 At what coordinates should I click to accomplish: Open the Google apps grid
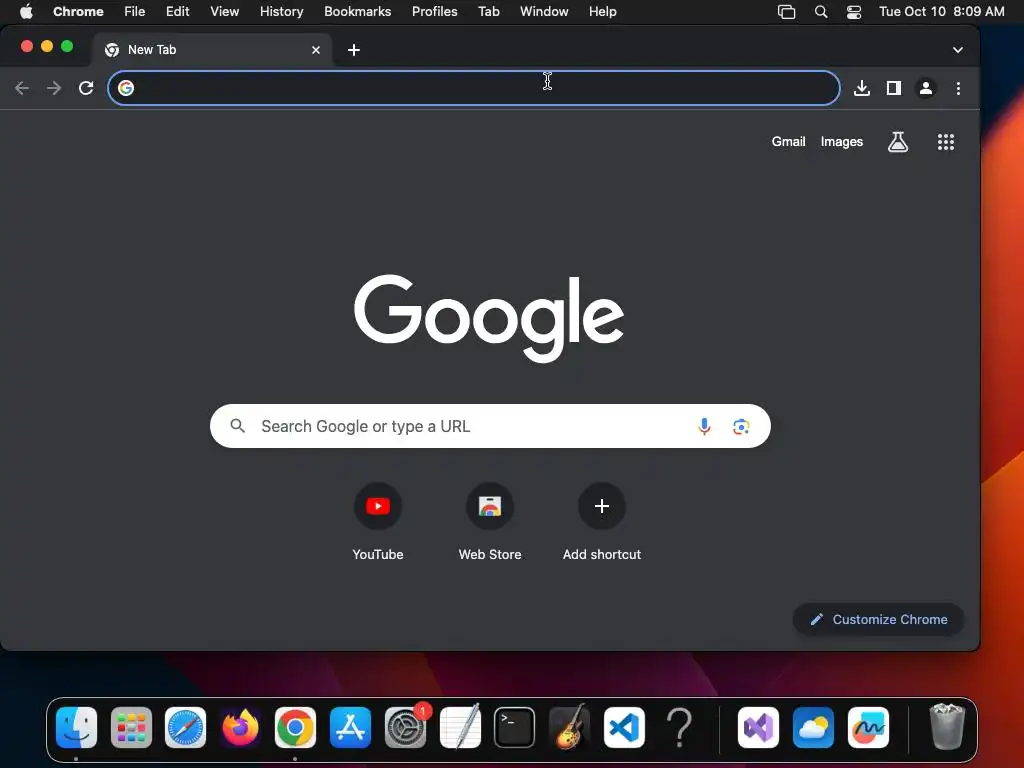pos(946,142)
